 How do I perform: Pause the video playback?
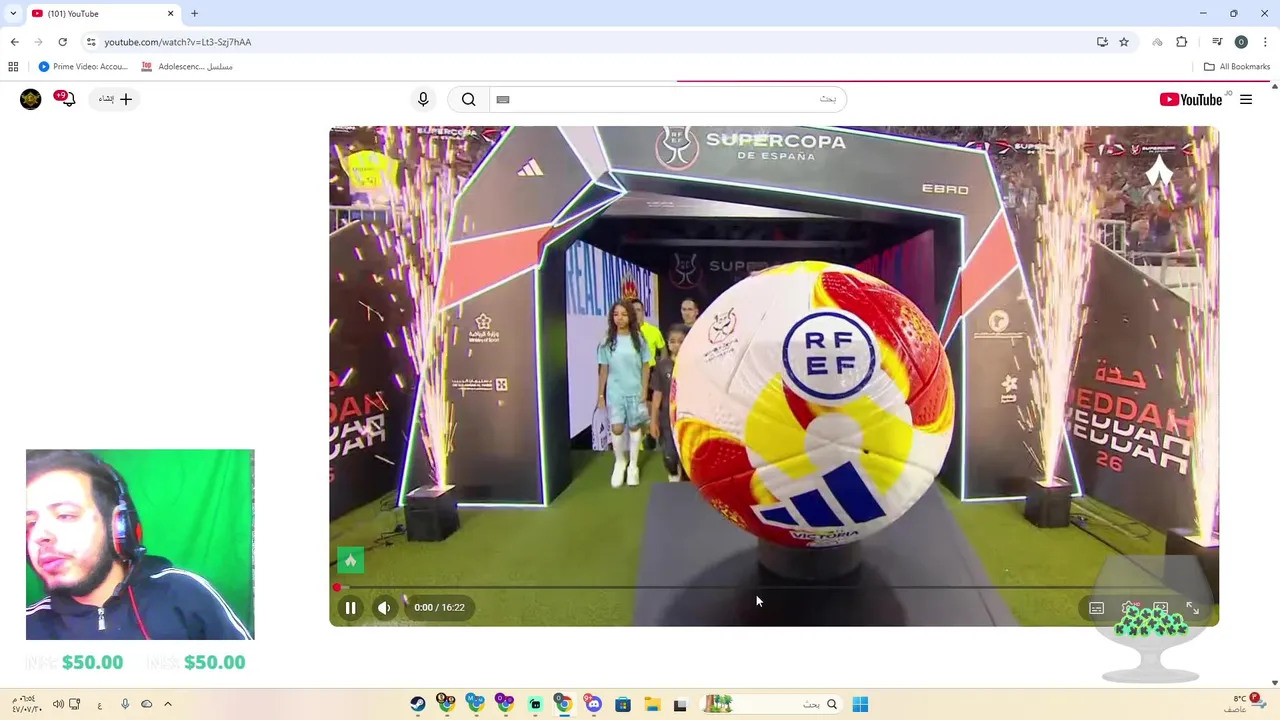350,607
